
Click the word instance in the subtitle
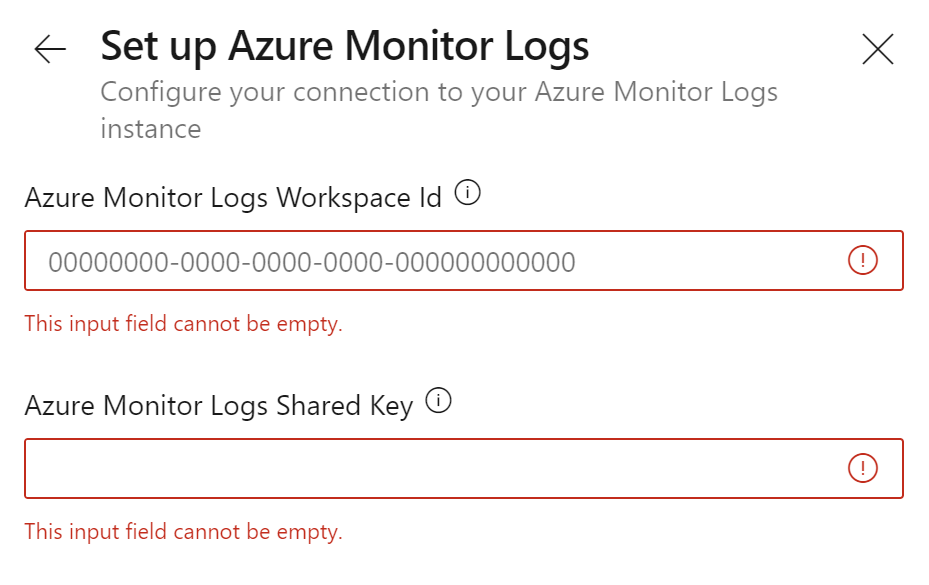pos(150,129)
